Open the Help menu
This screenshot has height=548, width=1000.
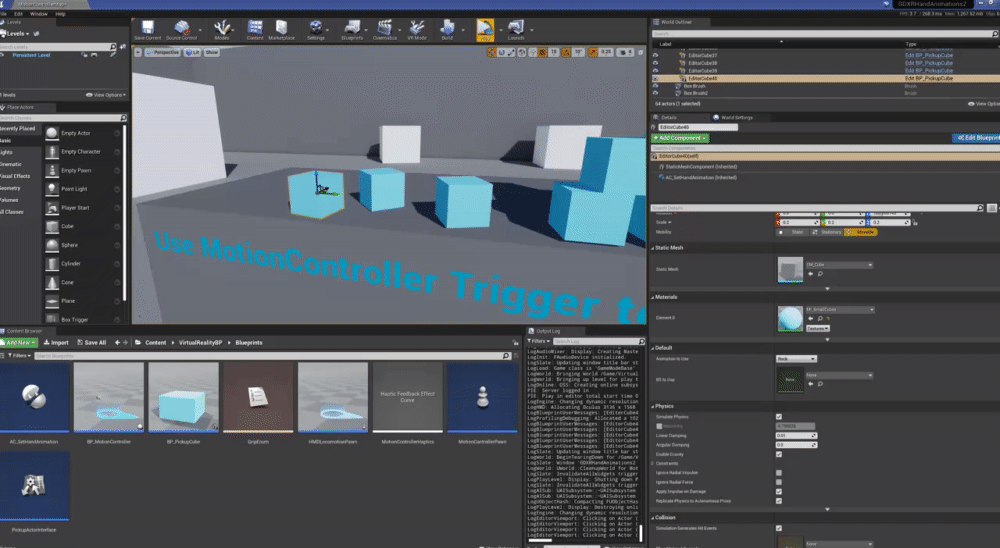pos(60,13)
